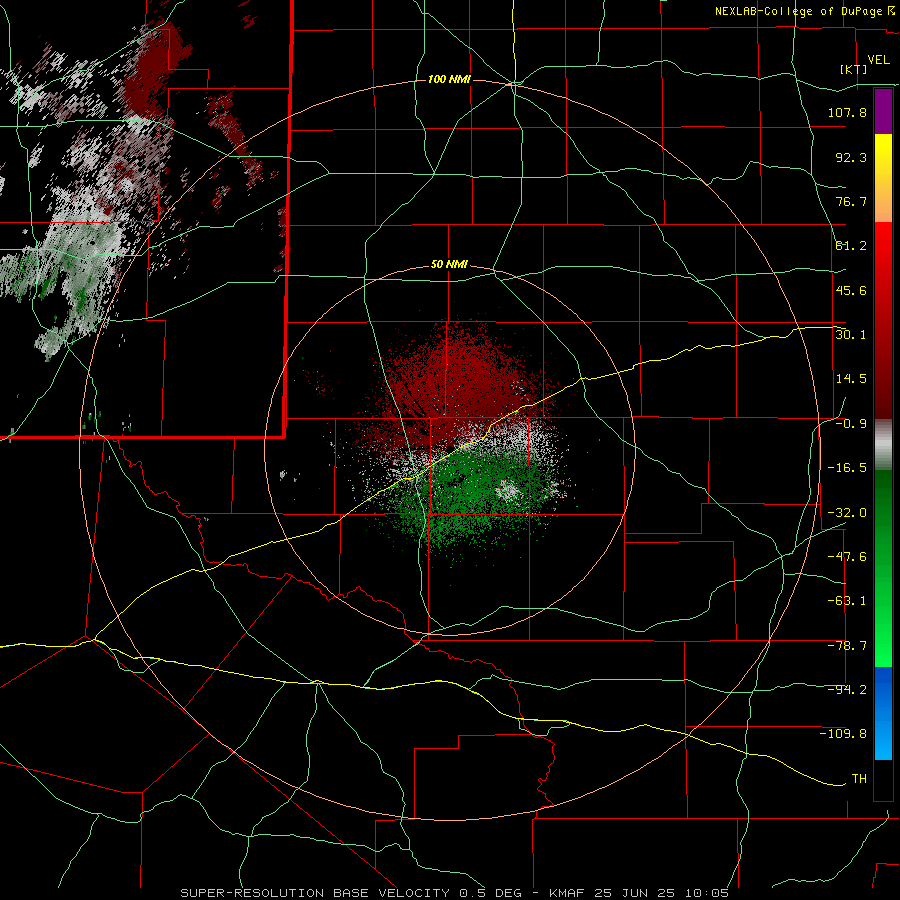The height and width of the screenshot is (900, 900).
Task: Click the 92.3 velocity scale value
Action: tap(851, 157)
